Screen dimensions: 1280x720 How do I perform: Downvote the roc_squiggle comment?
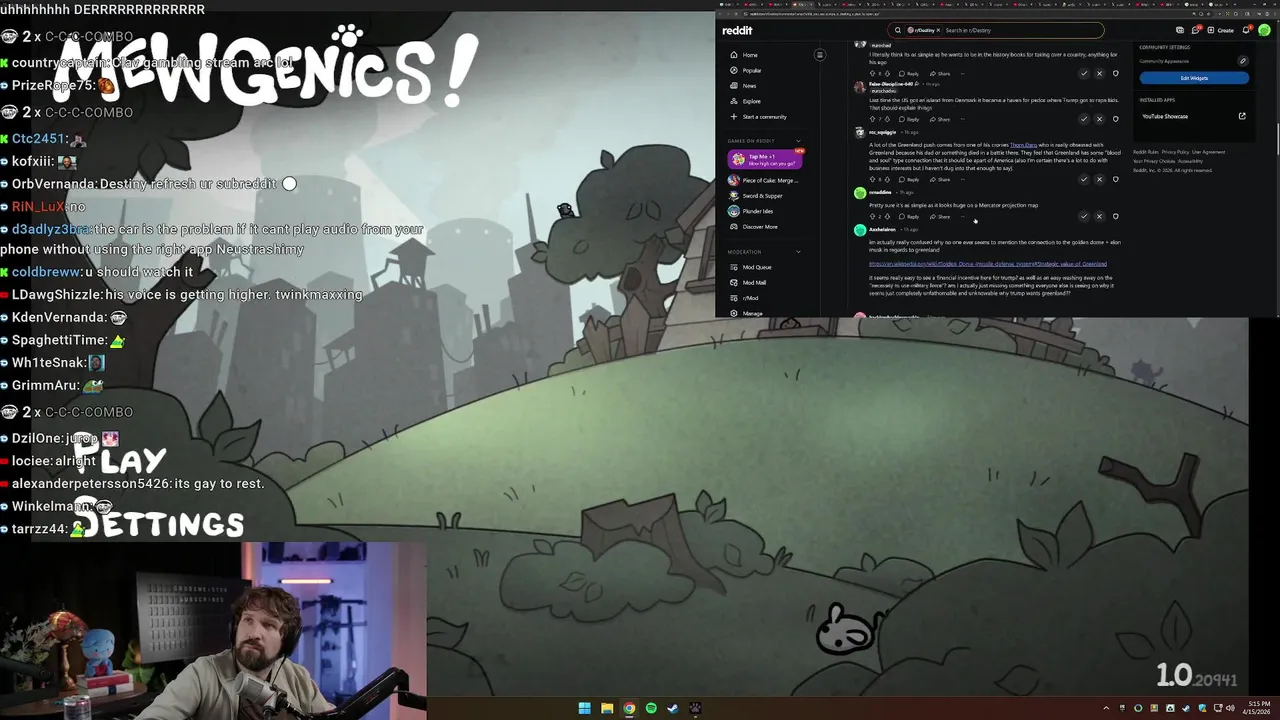coord(887,180)
